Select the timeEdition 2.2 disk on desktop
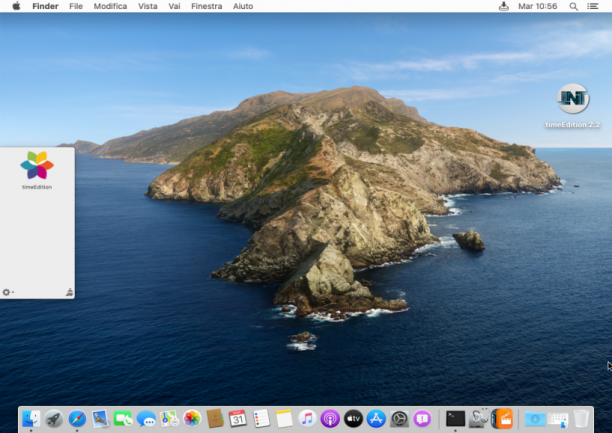612x433 pixels. [x=573, y=98]
